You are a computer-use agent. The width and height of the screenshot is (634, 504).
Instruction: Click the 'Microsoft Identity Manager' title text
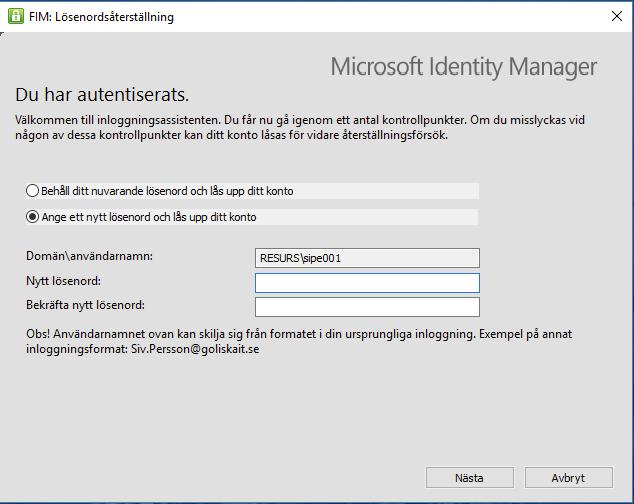coord(464,67)
